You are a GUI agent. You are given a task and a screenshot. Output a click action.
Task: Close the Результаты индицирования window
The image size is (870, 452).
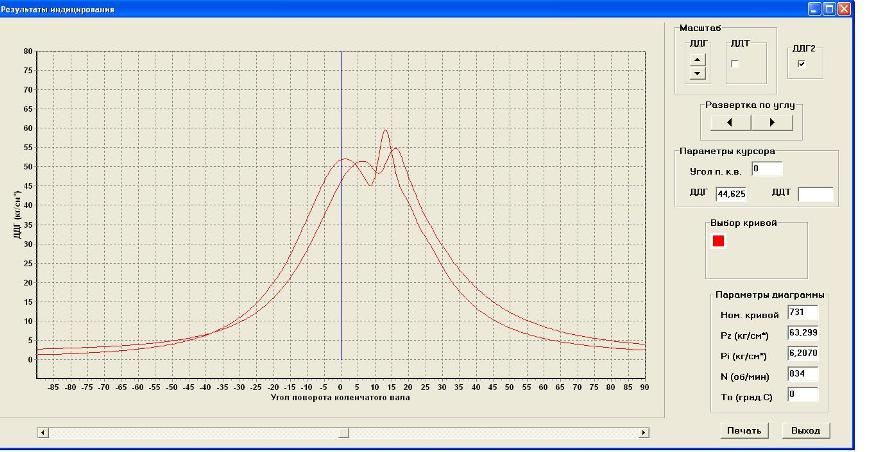(844, 8)
